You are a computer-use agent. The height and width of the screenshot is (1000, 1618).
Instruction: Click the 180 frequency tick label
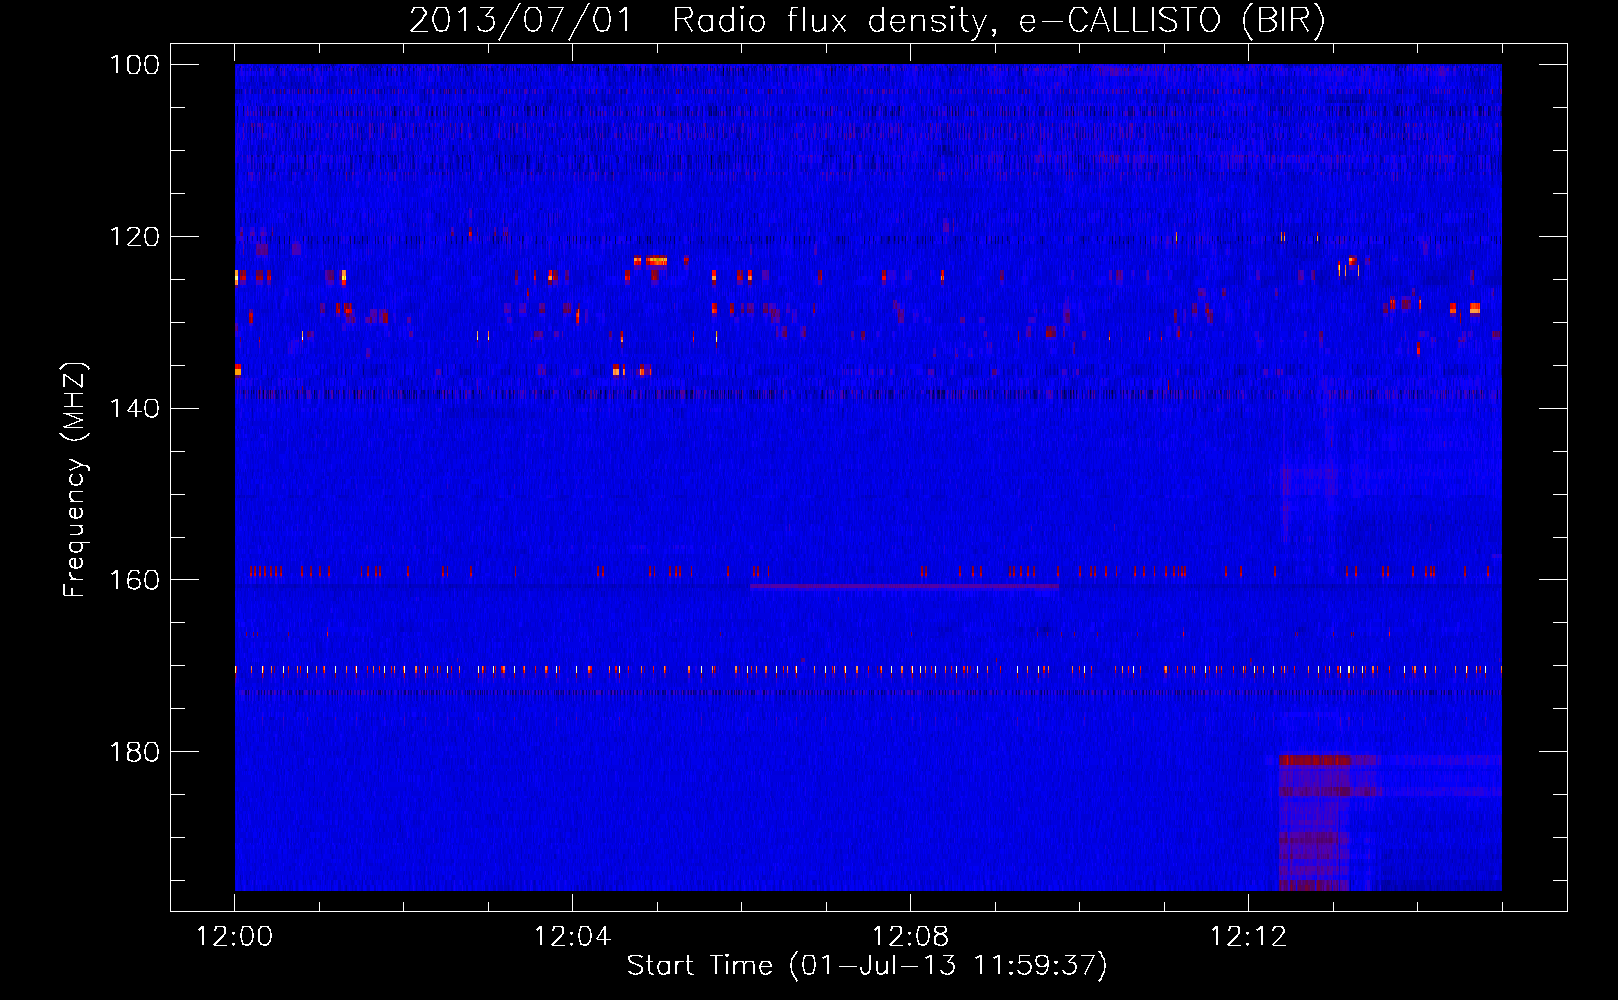point(133,752)
